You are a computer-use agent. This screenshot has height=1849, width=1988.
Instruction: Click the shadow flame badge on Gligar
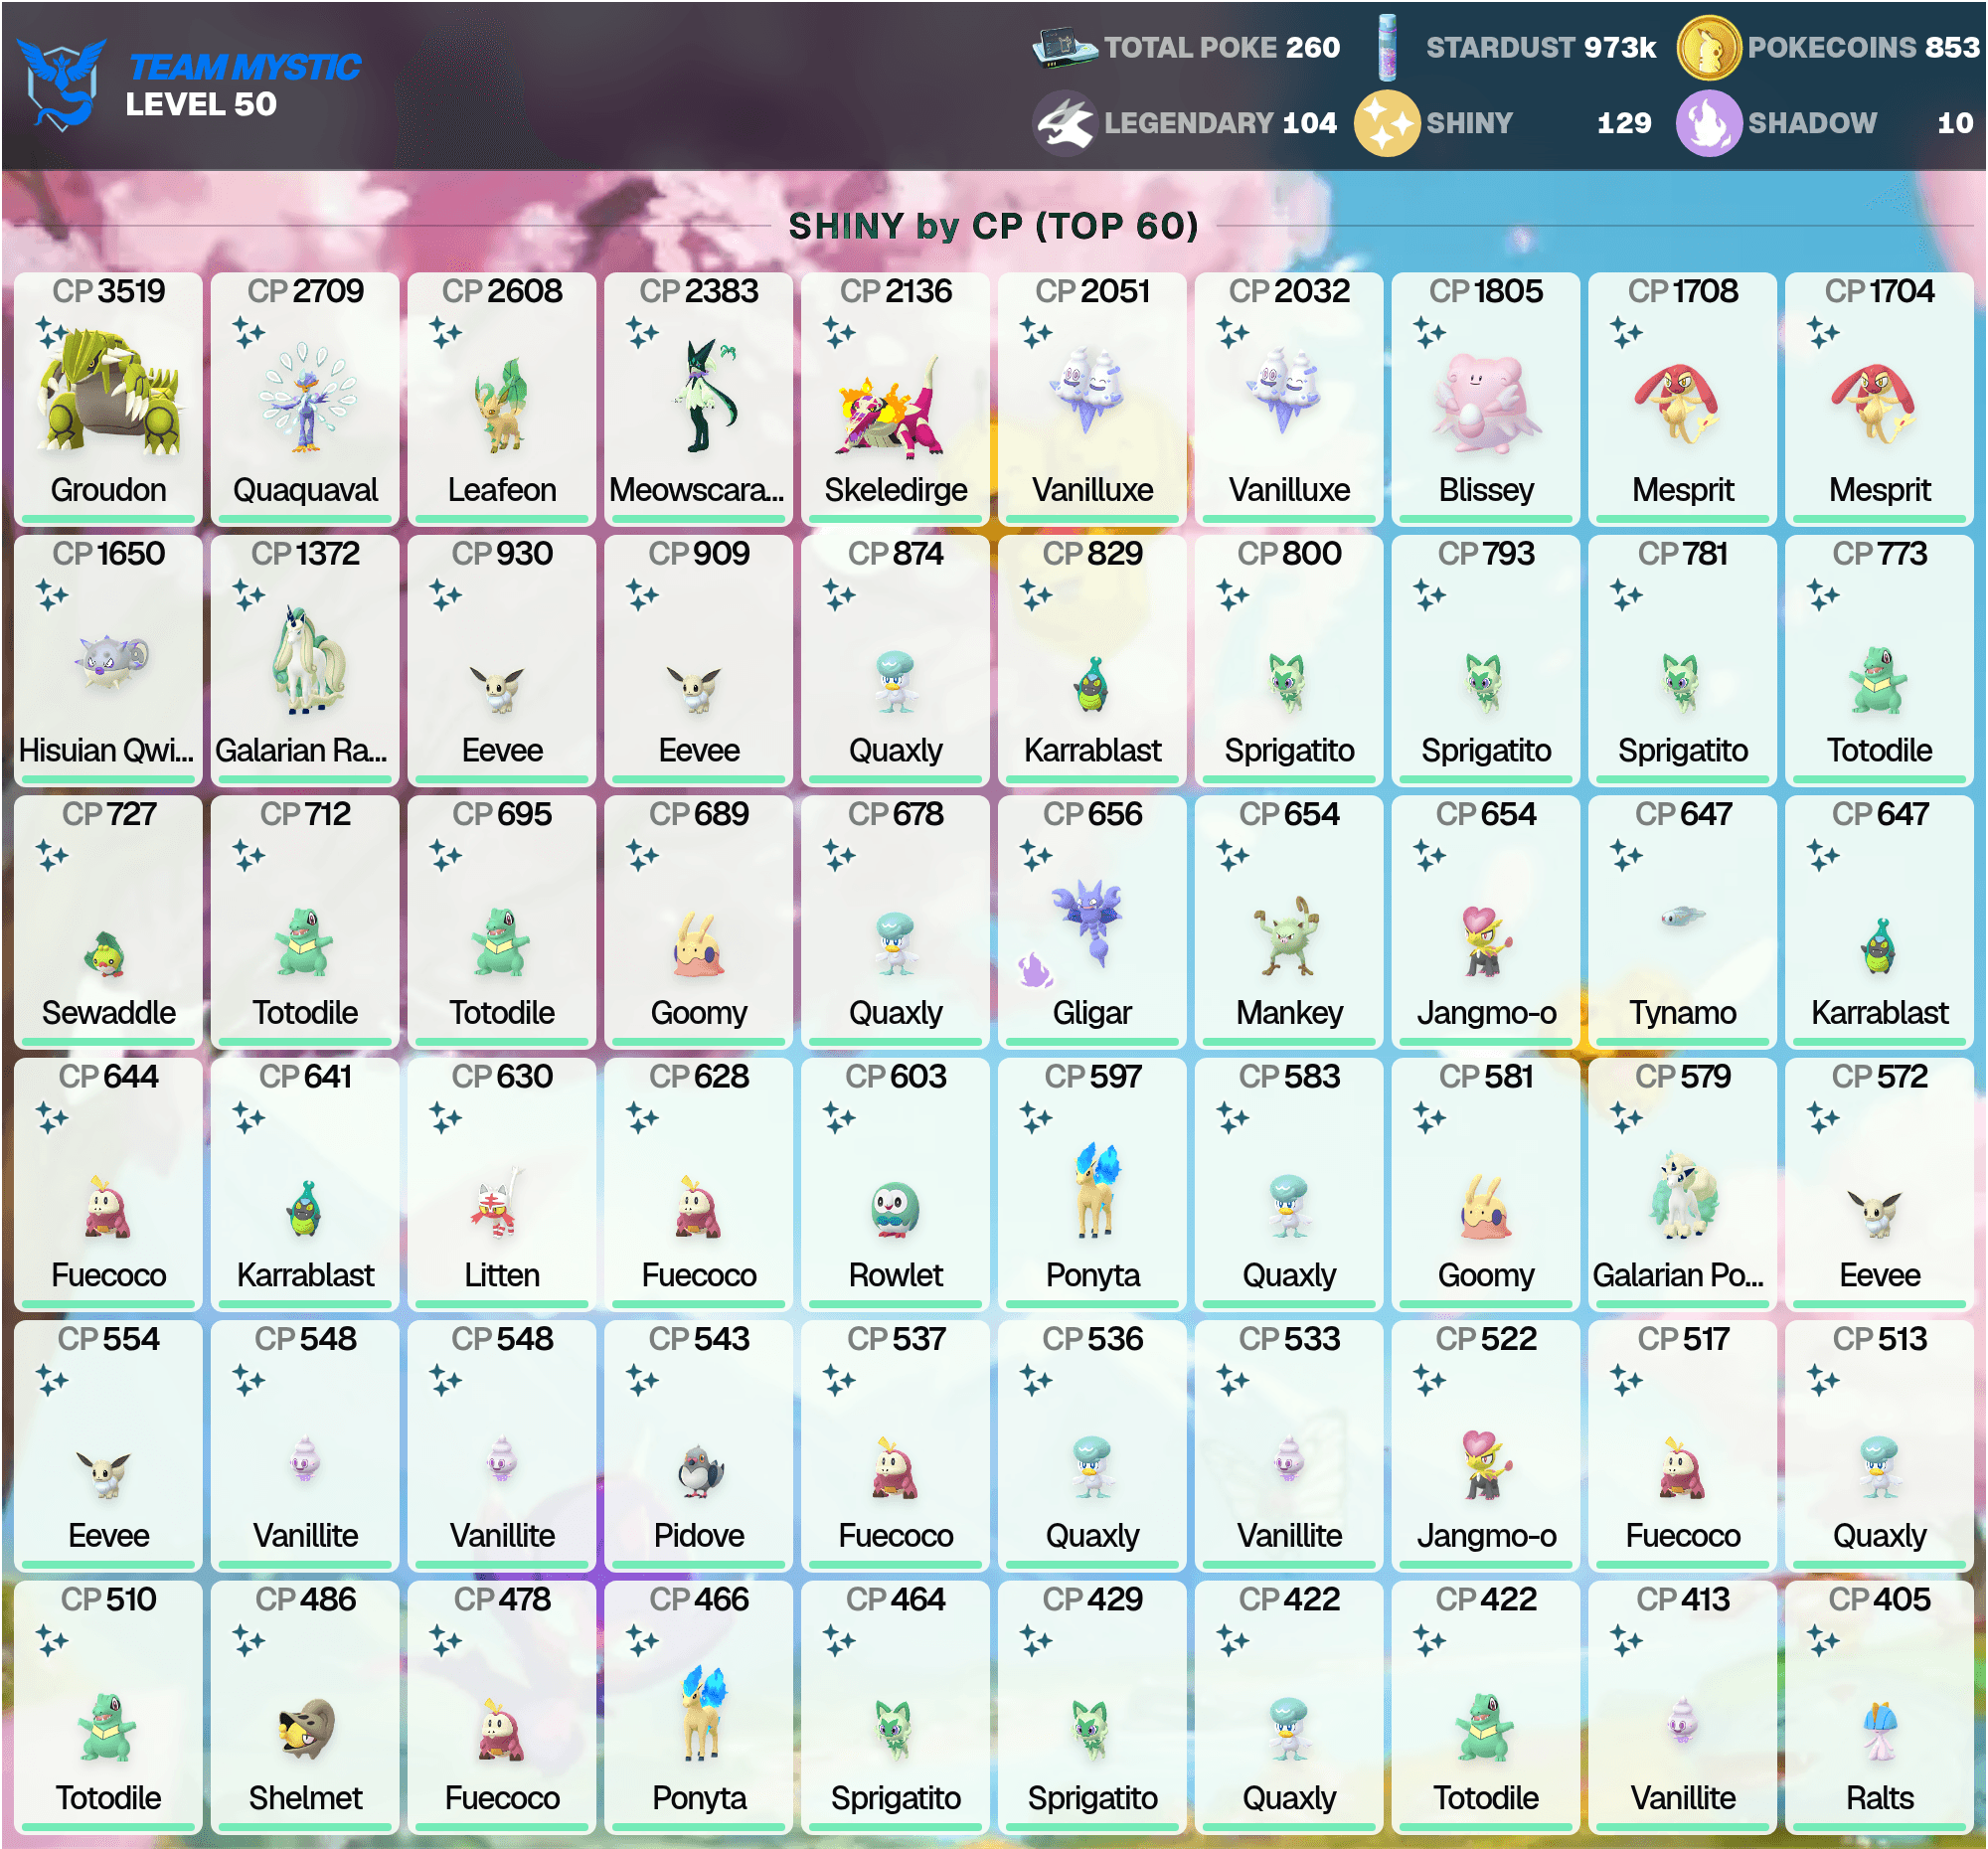[x=1035, y=969]
